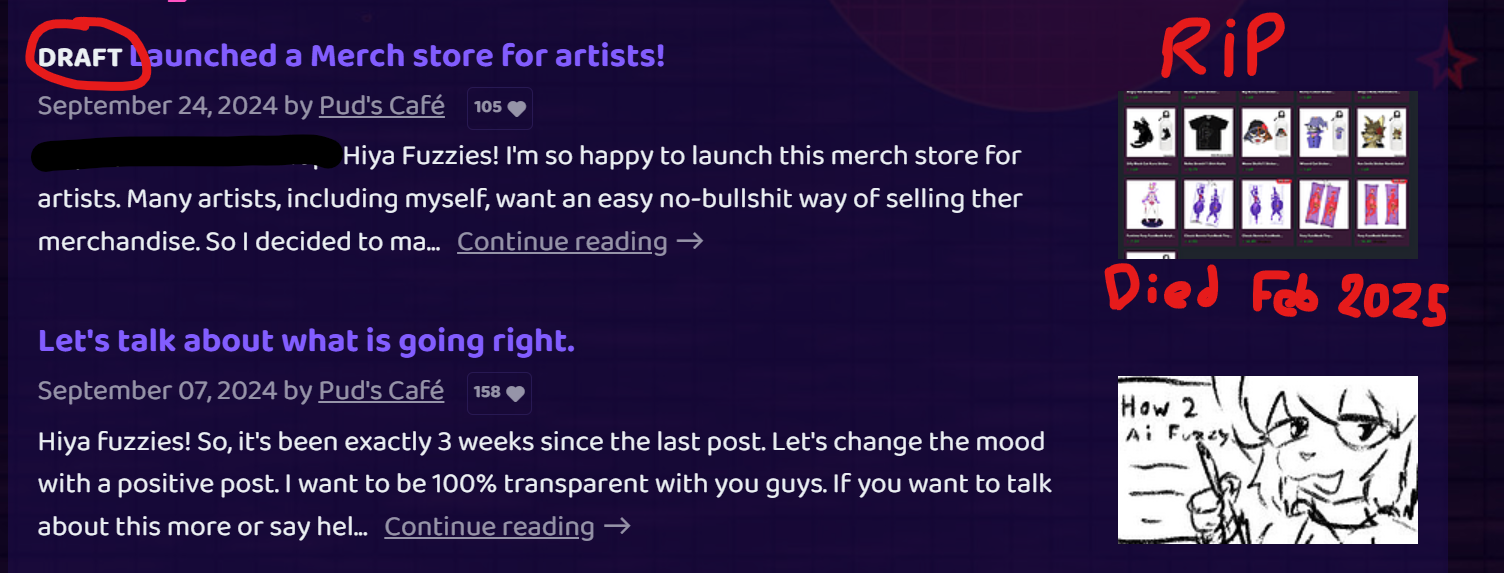1504x573 pixels.
Task: Click the heart icon beside 158 likes
Action: pos(515,393)
